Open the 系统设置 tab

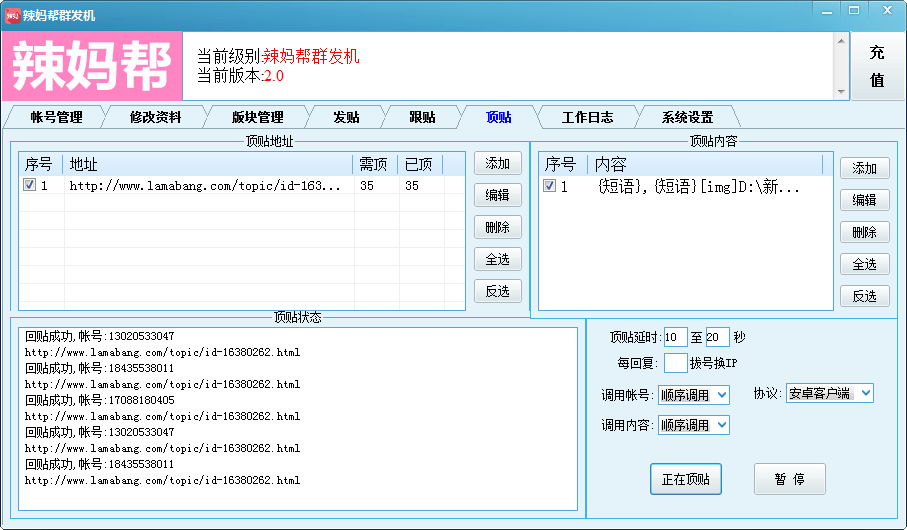coord(687,117)
